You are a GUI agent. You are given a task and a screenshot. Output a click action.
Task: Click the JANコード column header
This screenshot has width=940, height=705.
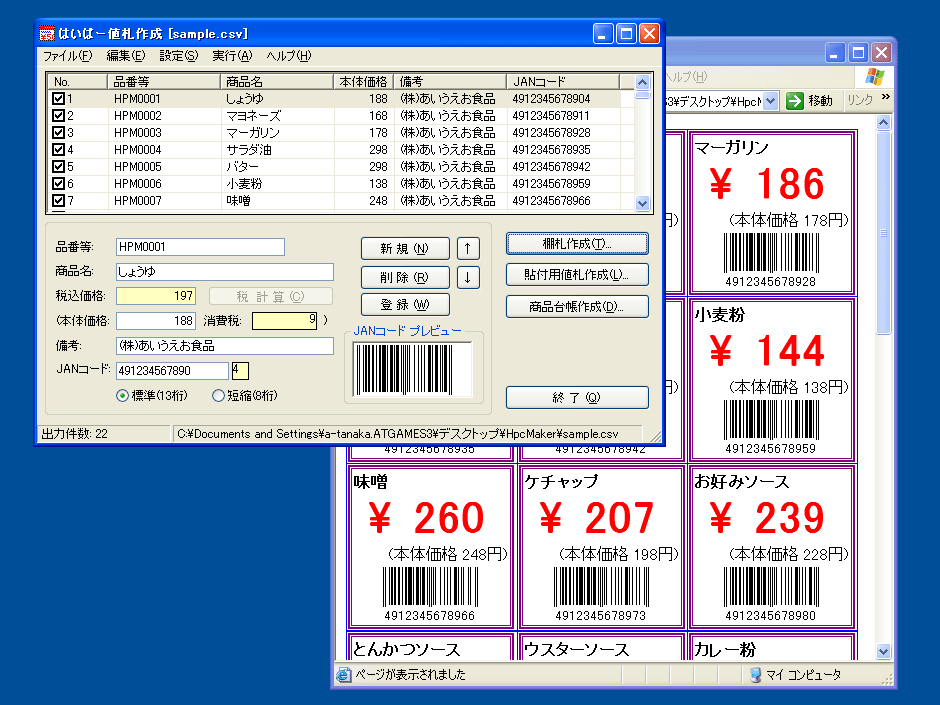pos(562,82)
